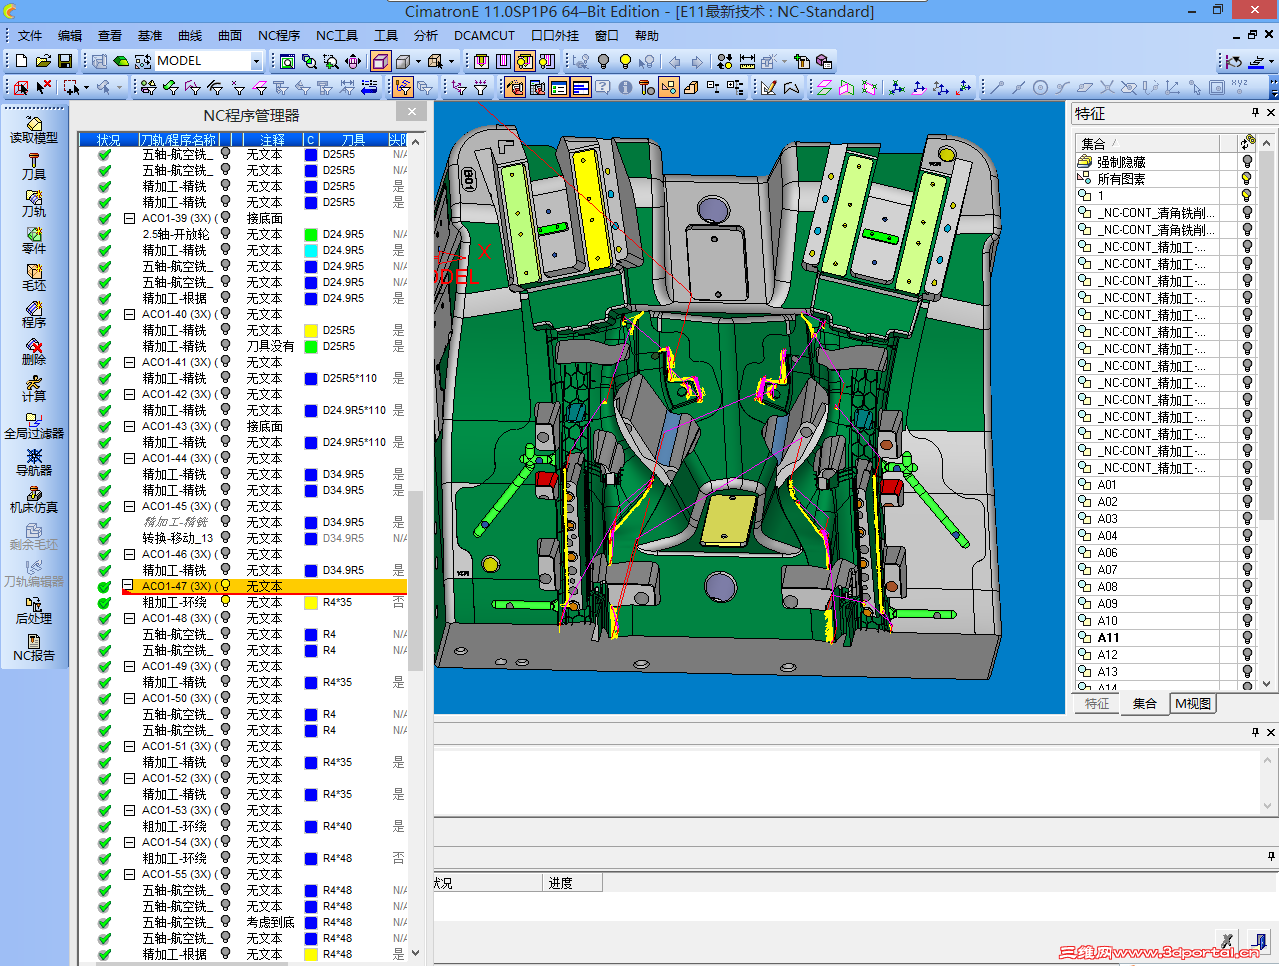Click the 毛坯 (stock) sidebar icon

pyautogui.click(x=34, y=277)
